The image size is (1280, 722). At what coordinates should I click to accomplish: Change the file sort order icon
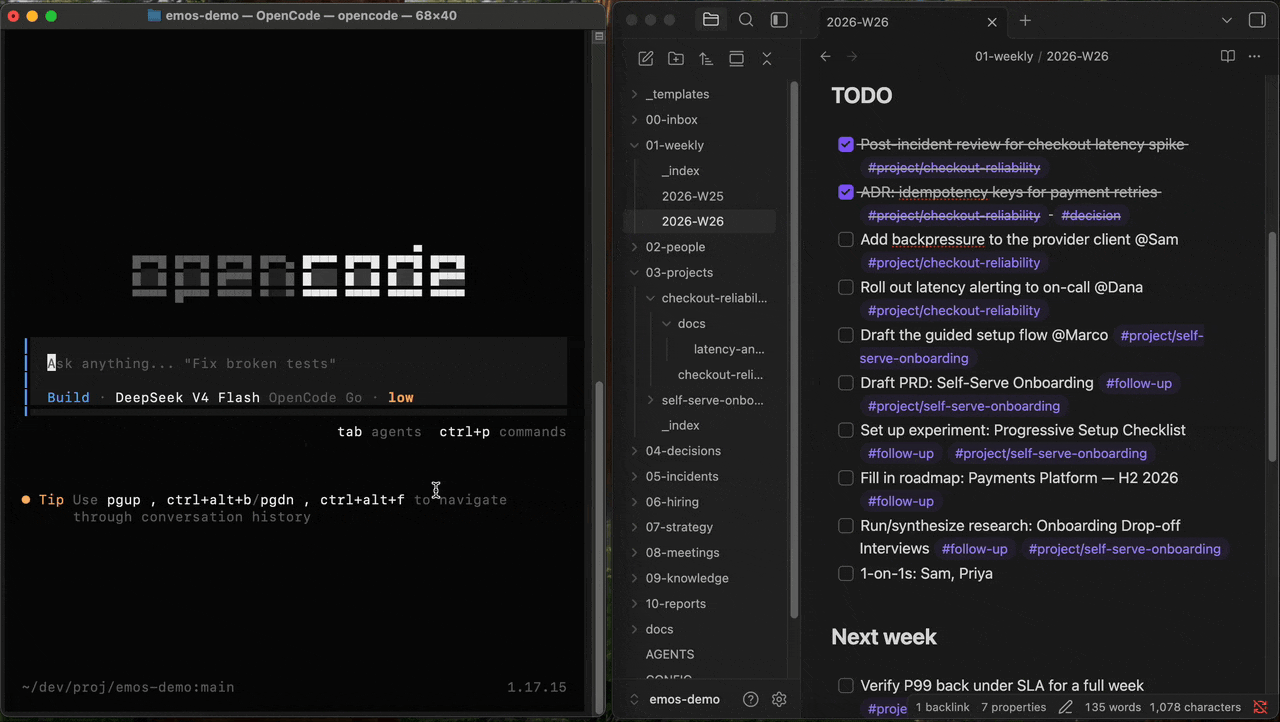point(706,59)
